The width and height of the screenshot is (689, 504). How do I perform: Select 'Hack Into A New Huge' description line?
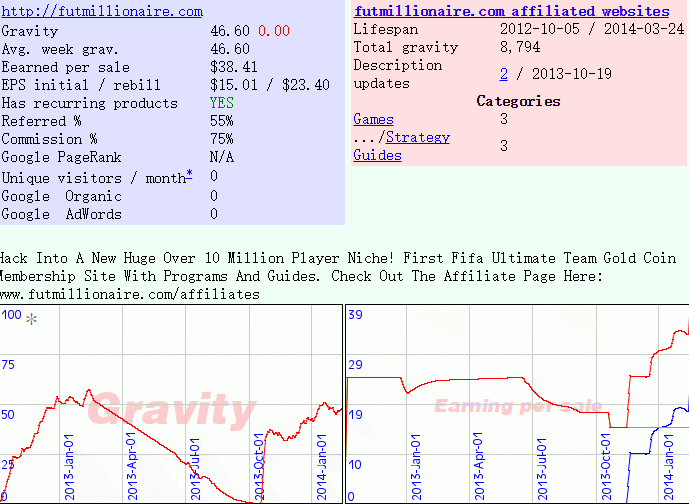pyautogui.click(x=337, y=258)
